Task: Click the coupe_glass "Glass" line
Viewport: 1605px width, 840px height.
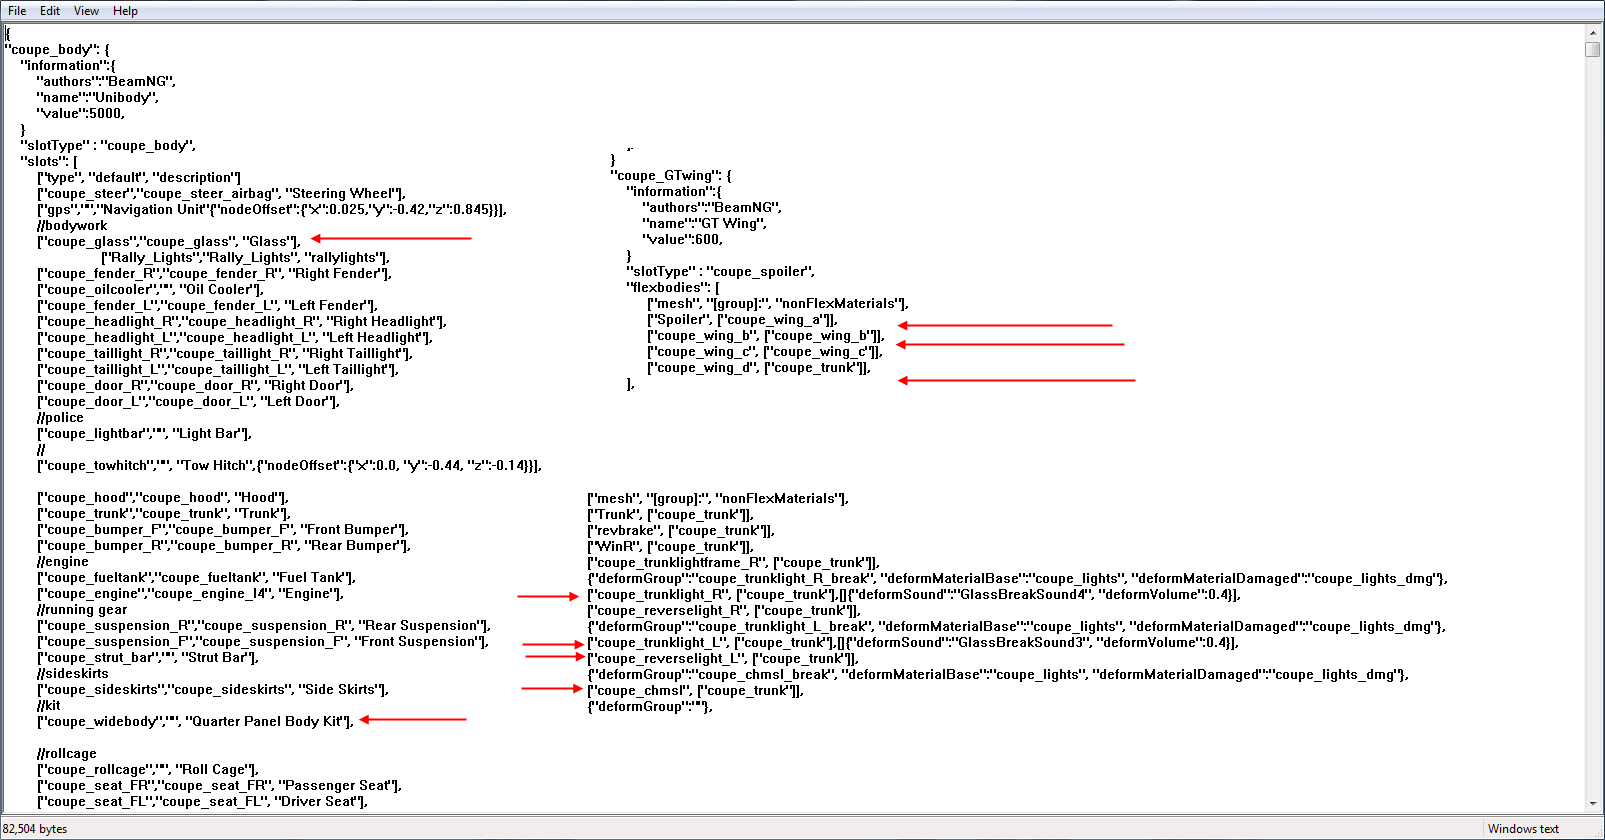Action: click(168, 241)
